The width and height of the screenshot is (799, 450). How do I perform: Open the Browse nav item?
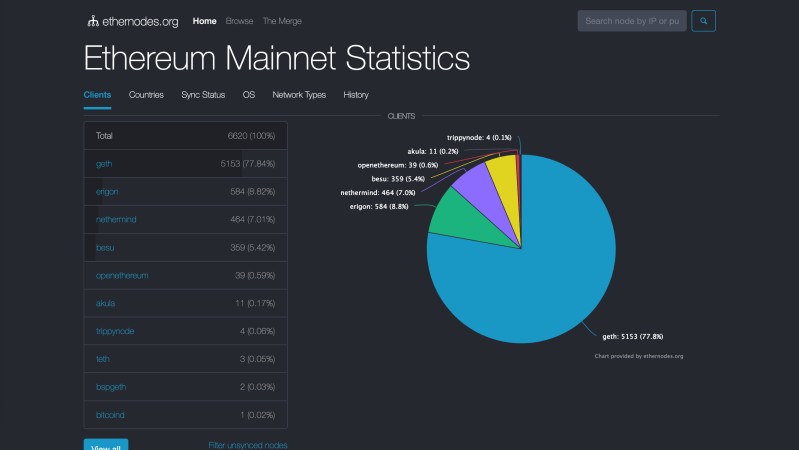click(239, 21)
